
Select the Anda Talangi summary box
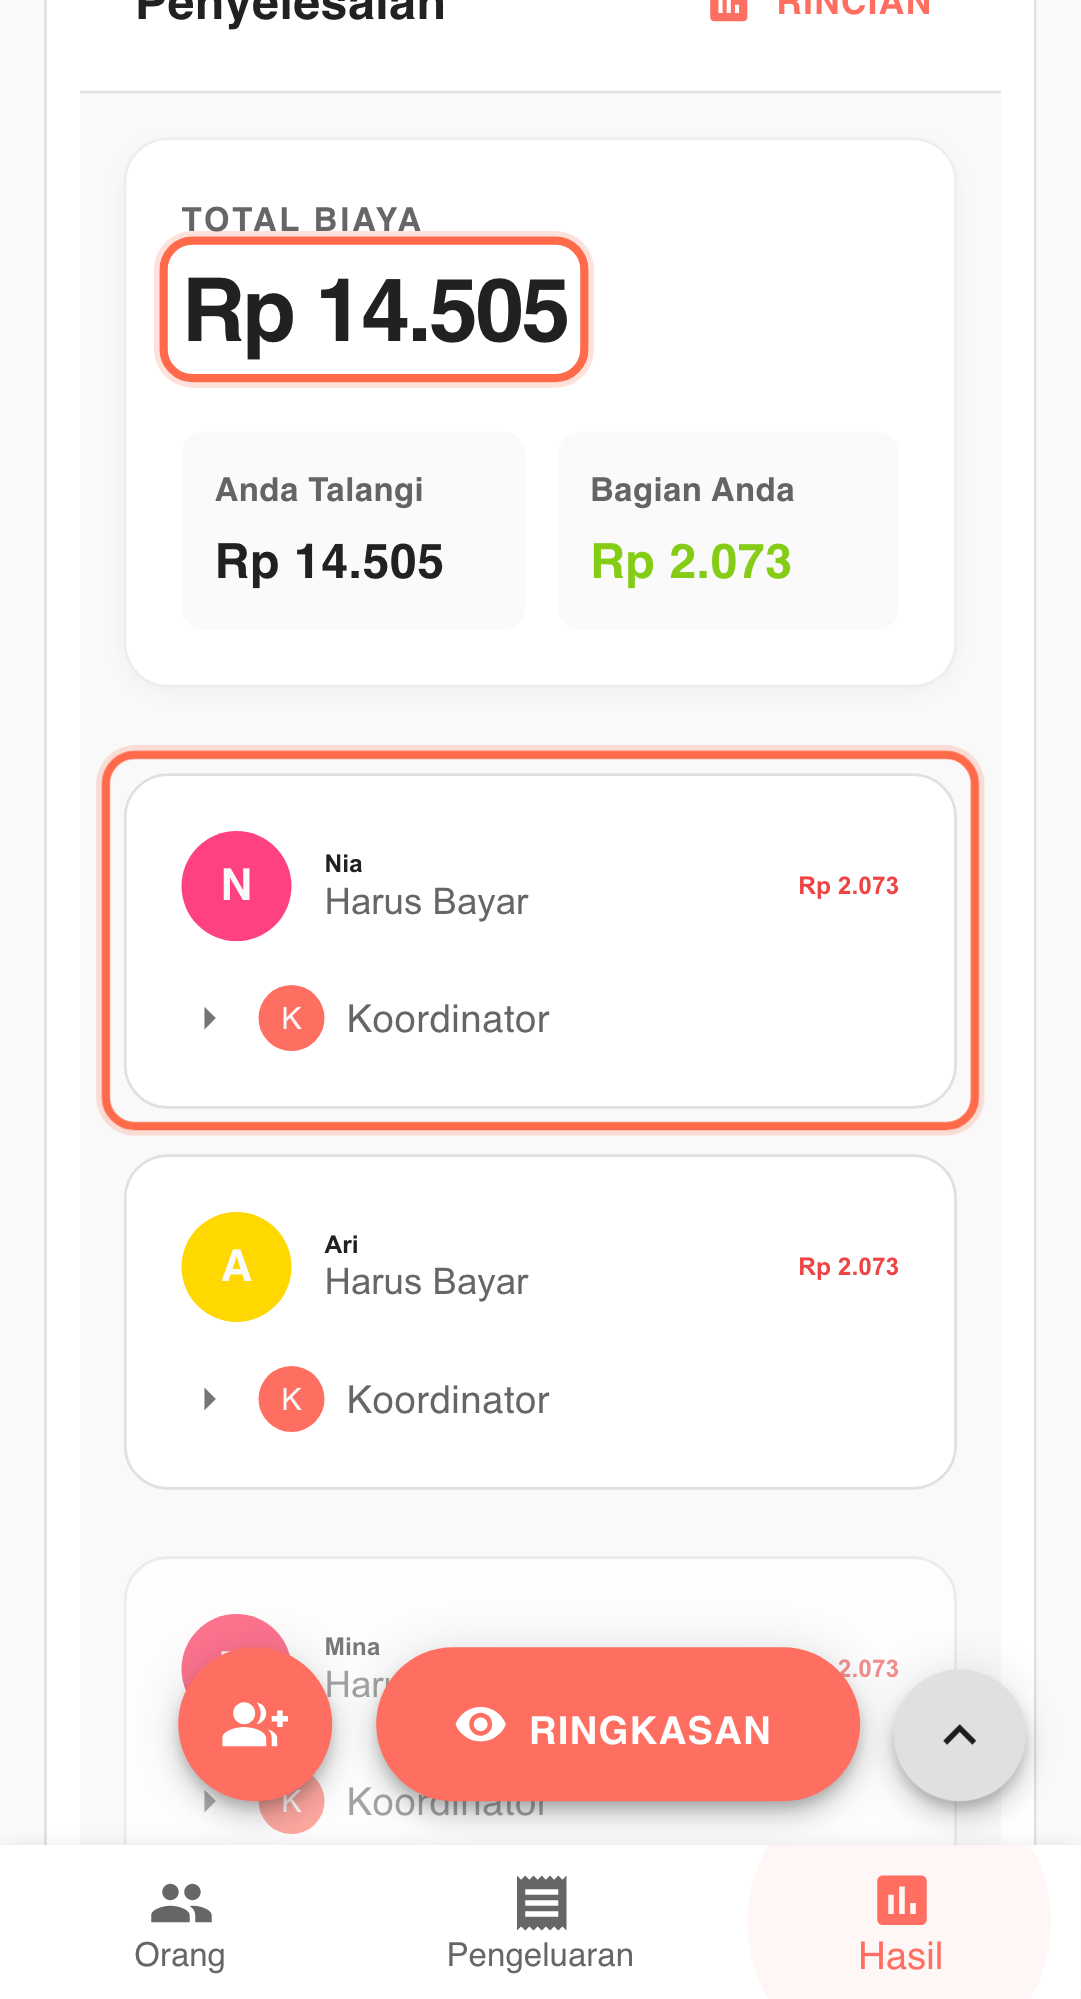tap(353, 530)
